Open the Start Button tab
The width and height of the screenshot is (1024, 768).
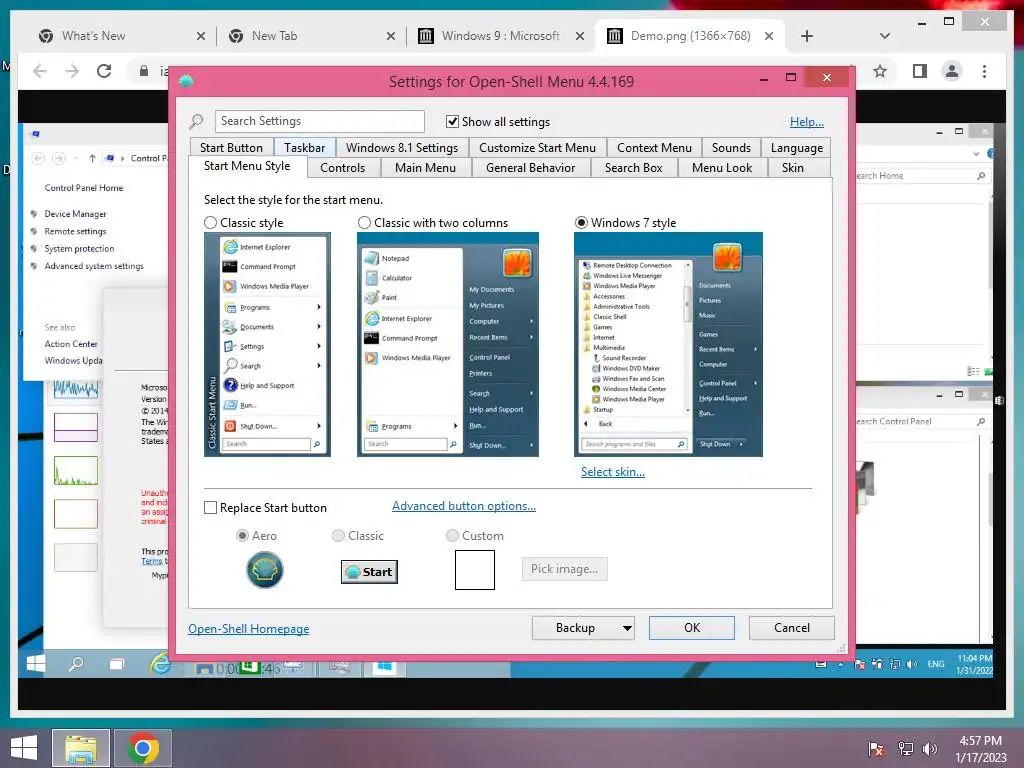pos(231,148)
